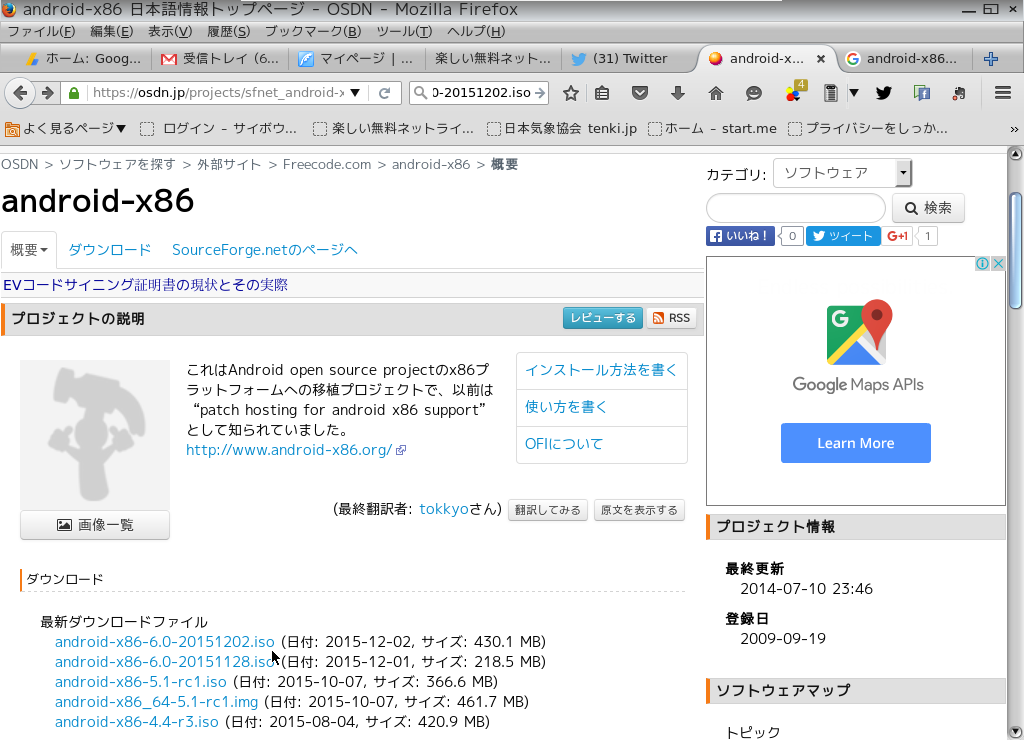Screen dimensions: 1024x740
Task: Open the ヘルプ(H) menu
Action: click(x=476, y=31)
